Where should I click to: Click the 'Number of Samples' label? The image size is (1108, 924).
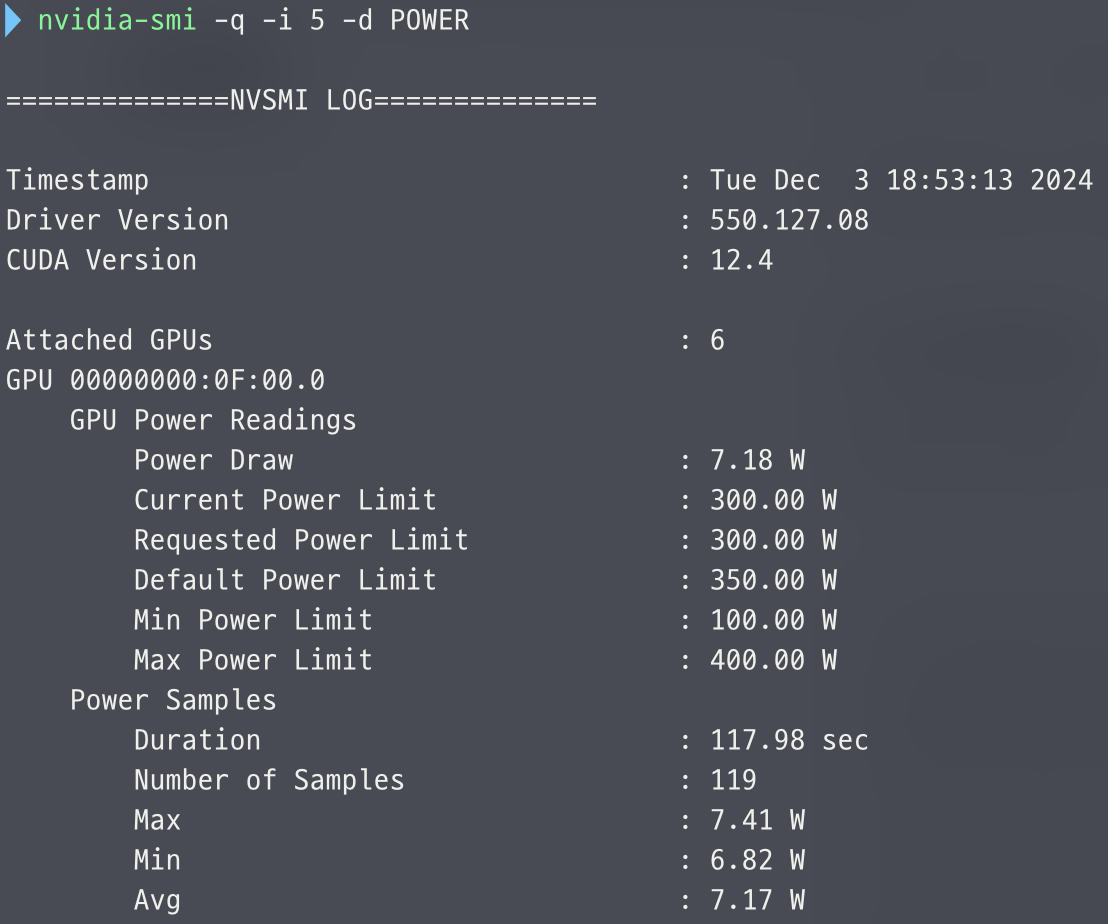click(269, 780)
